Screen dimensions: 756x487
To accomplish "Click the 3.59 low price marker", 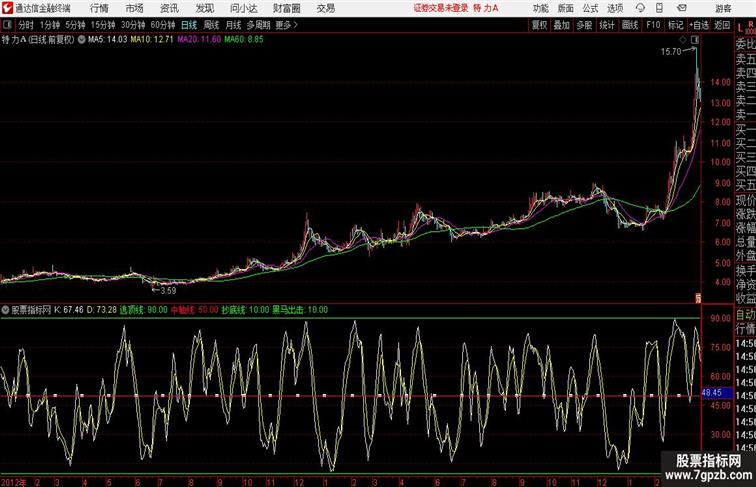I will 168,291.
